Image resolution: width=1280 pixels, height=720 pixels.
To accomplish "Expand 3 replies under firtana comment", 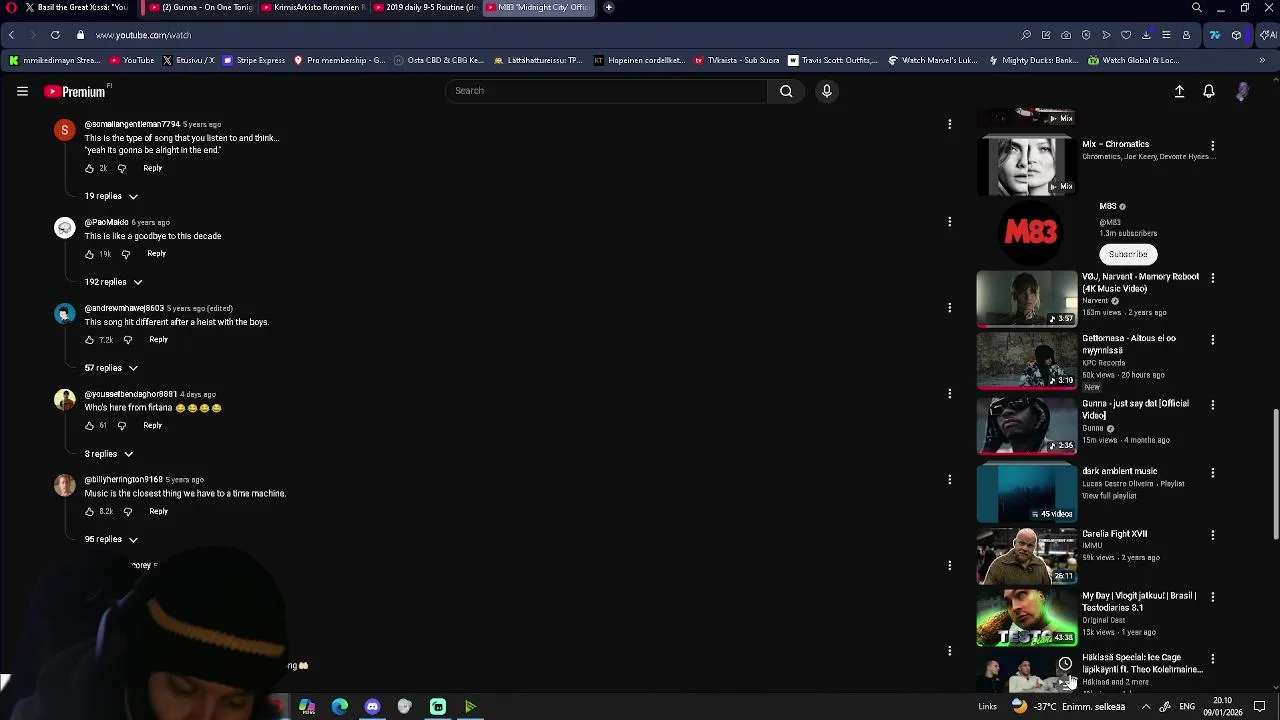I will (x=108, y=455).
